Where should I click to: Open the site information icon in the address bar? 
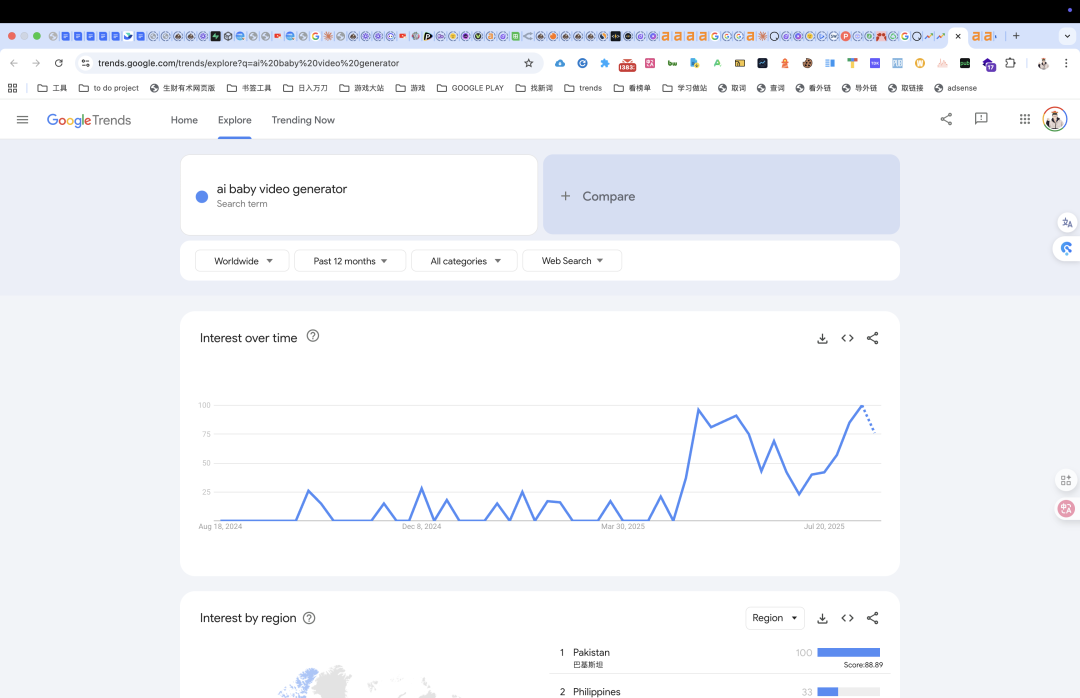[85, 63]
